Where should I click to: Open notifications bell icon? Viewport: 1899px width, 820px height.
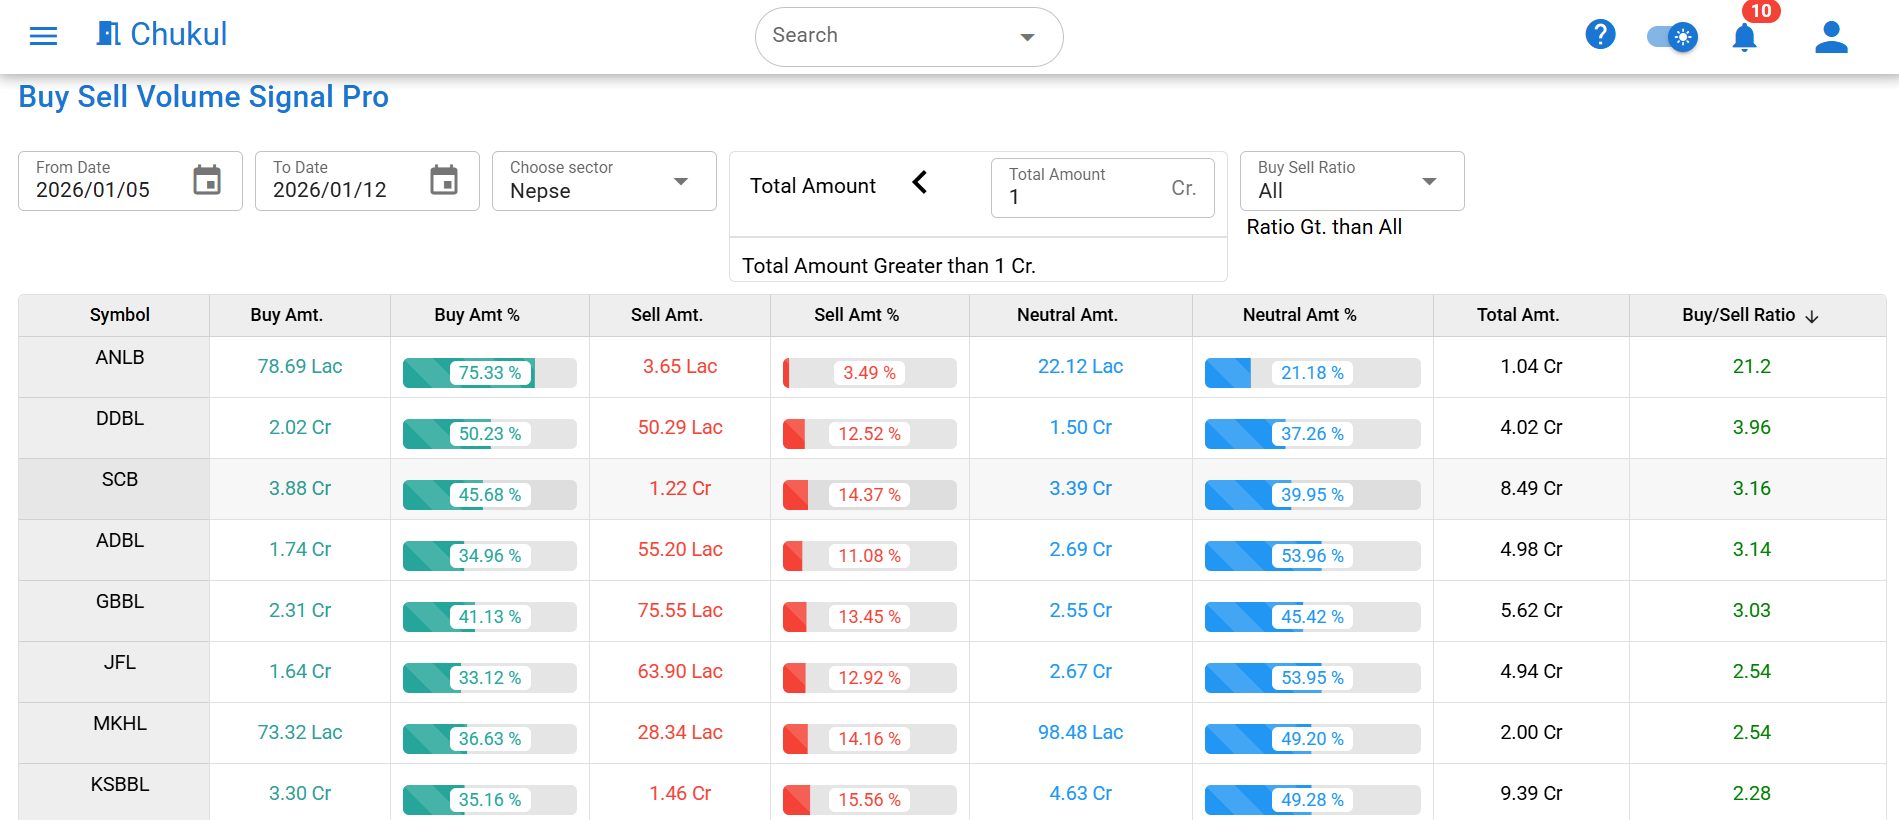pyautogui.click(x=1744, y=37)
